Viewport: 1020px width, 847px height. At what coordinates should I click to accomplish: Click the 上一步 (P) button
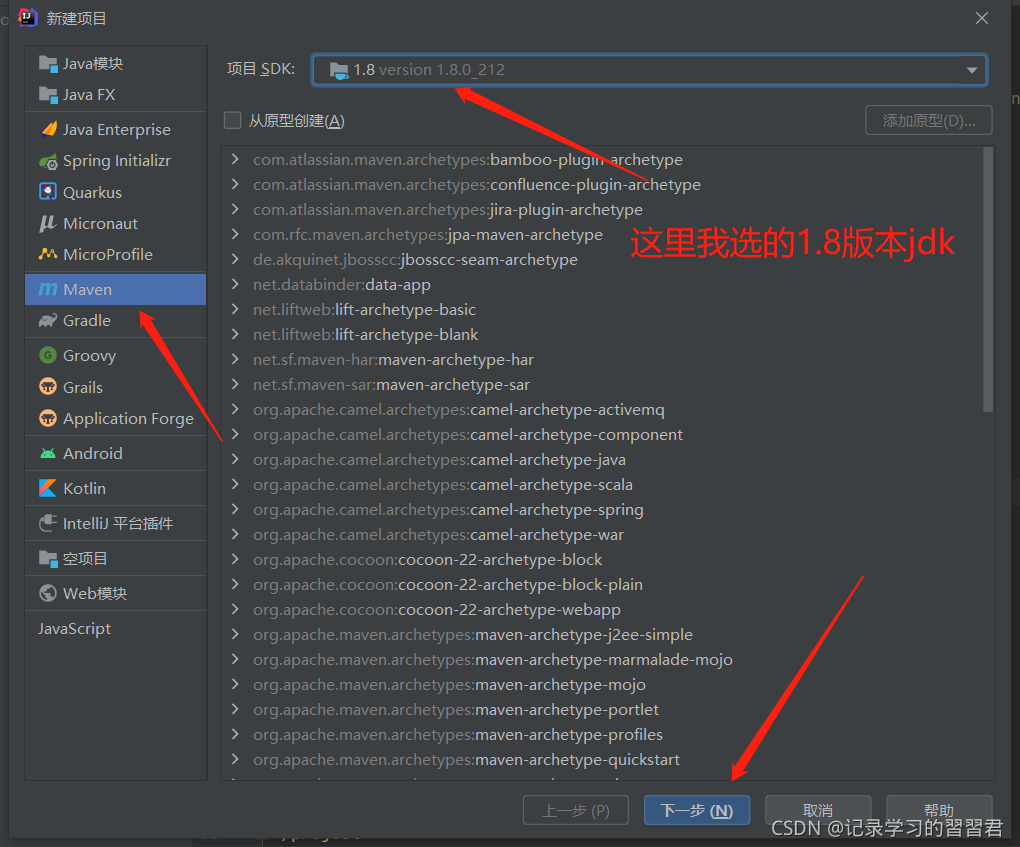pyautogui.click(x=576, y=811)
